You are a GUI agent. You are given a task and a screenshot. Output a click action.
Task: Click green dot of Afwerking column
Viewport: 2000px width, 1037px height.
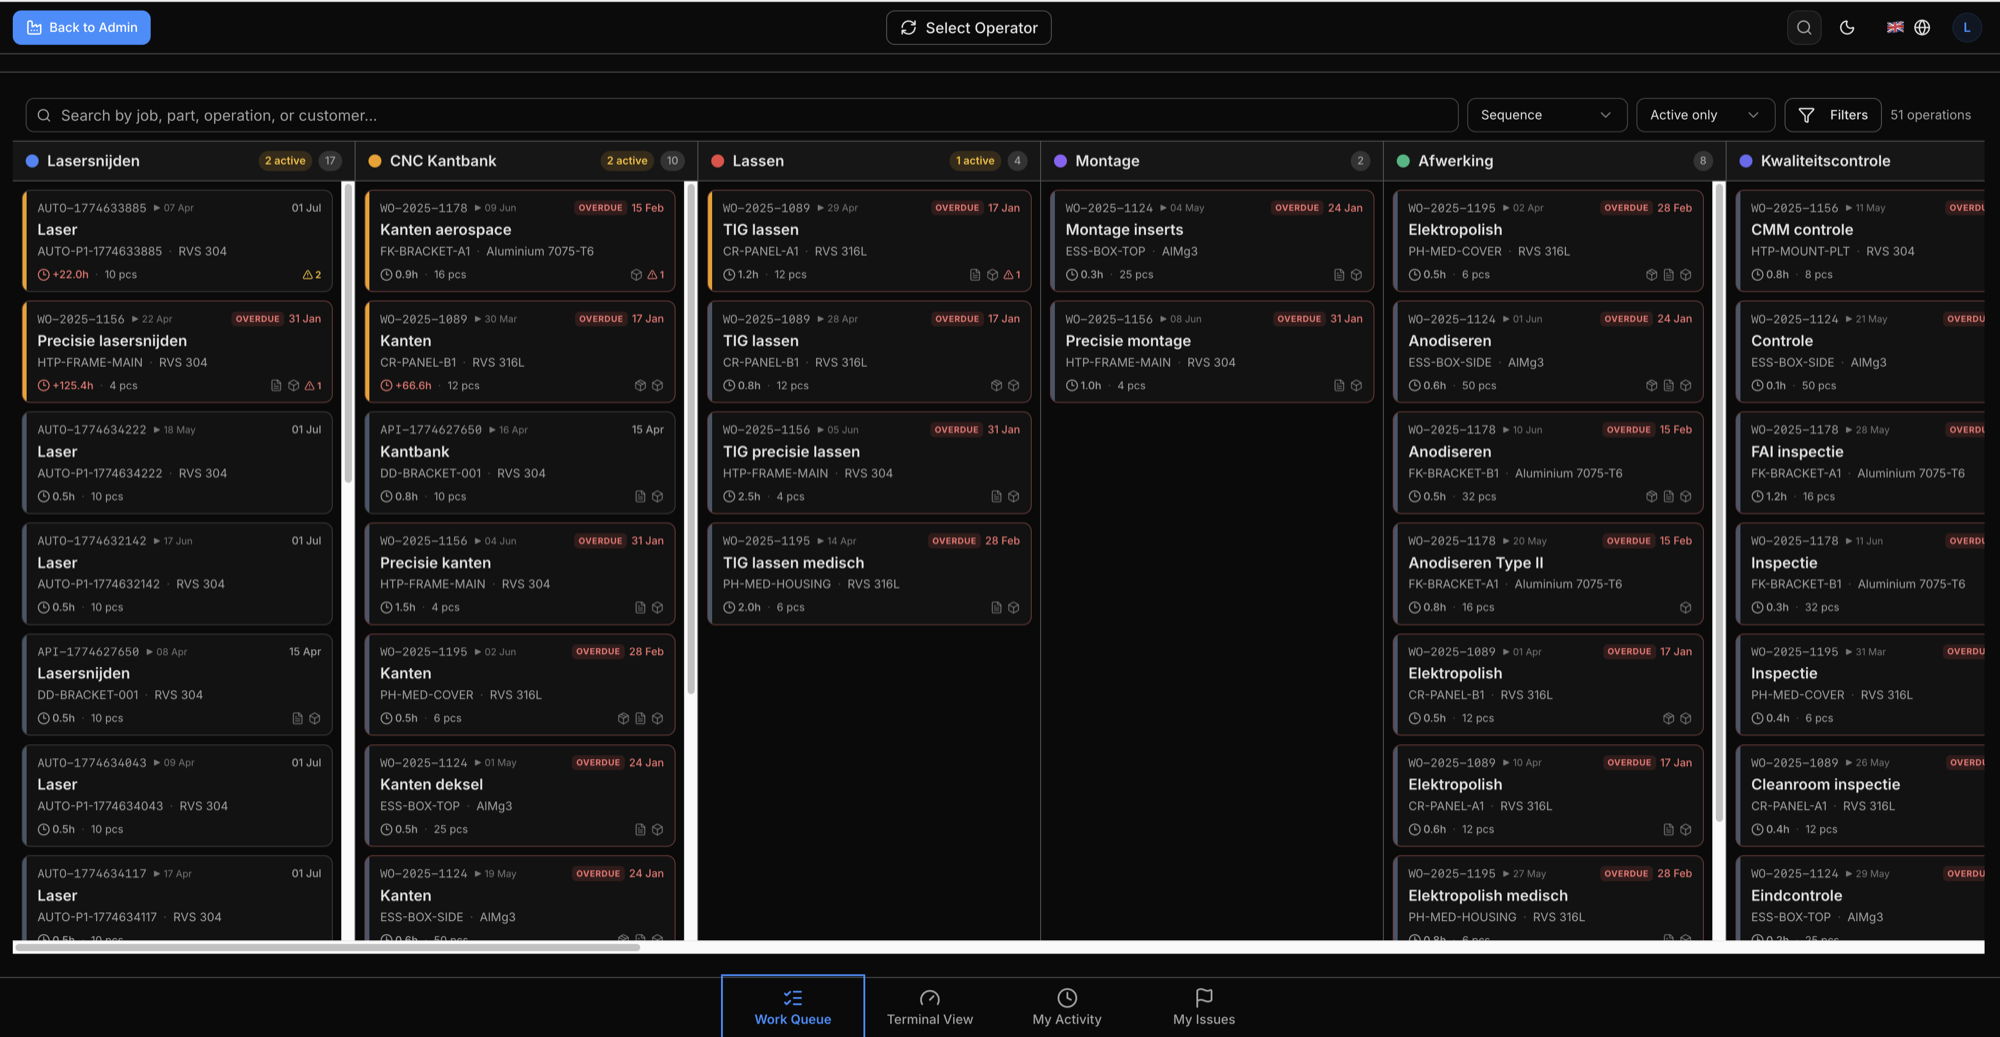(x=1403, y=161)
